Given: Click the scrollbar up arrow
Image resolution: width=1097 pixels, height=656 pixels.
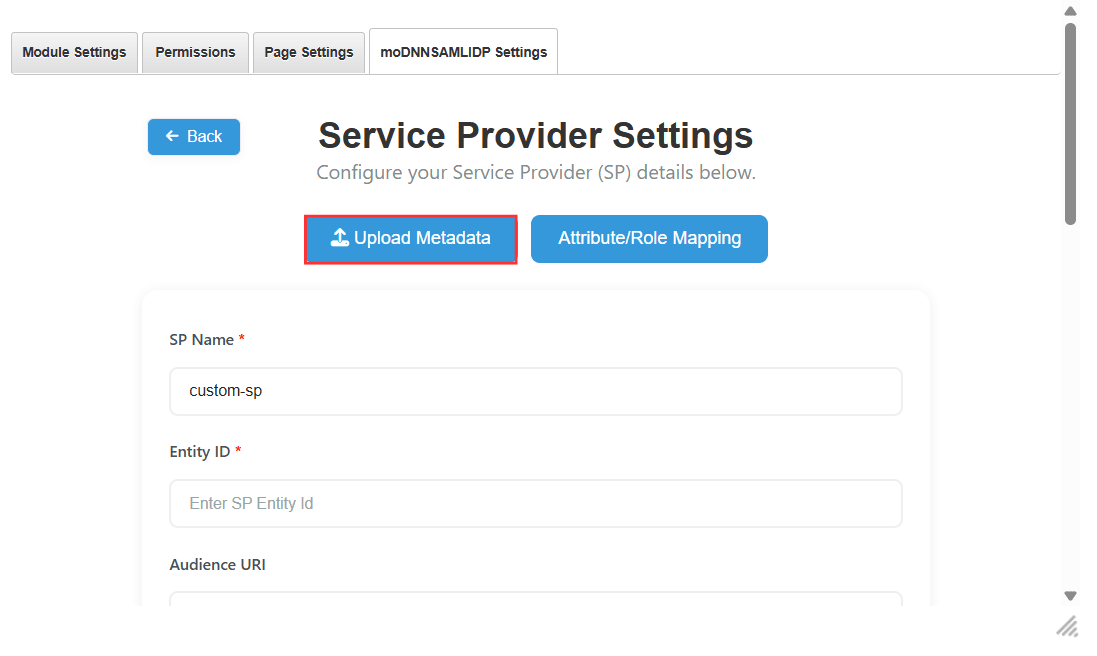Looking at the screenshot, I should tap(1069, 10).
